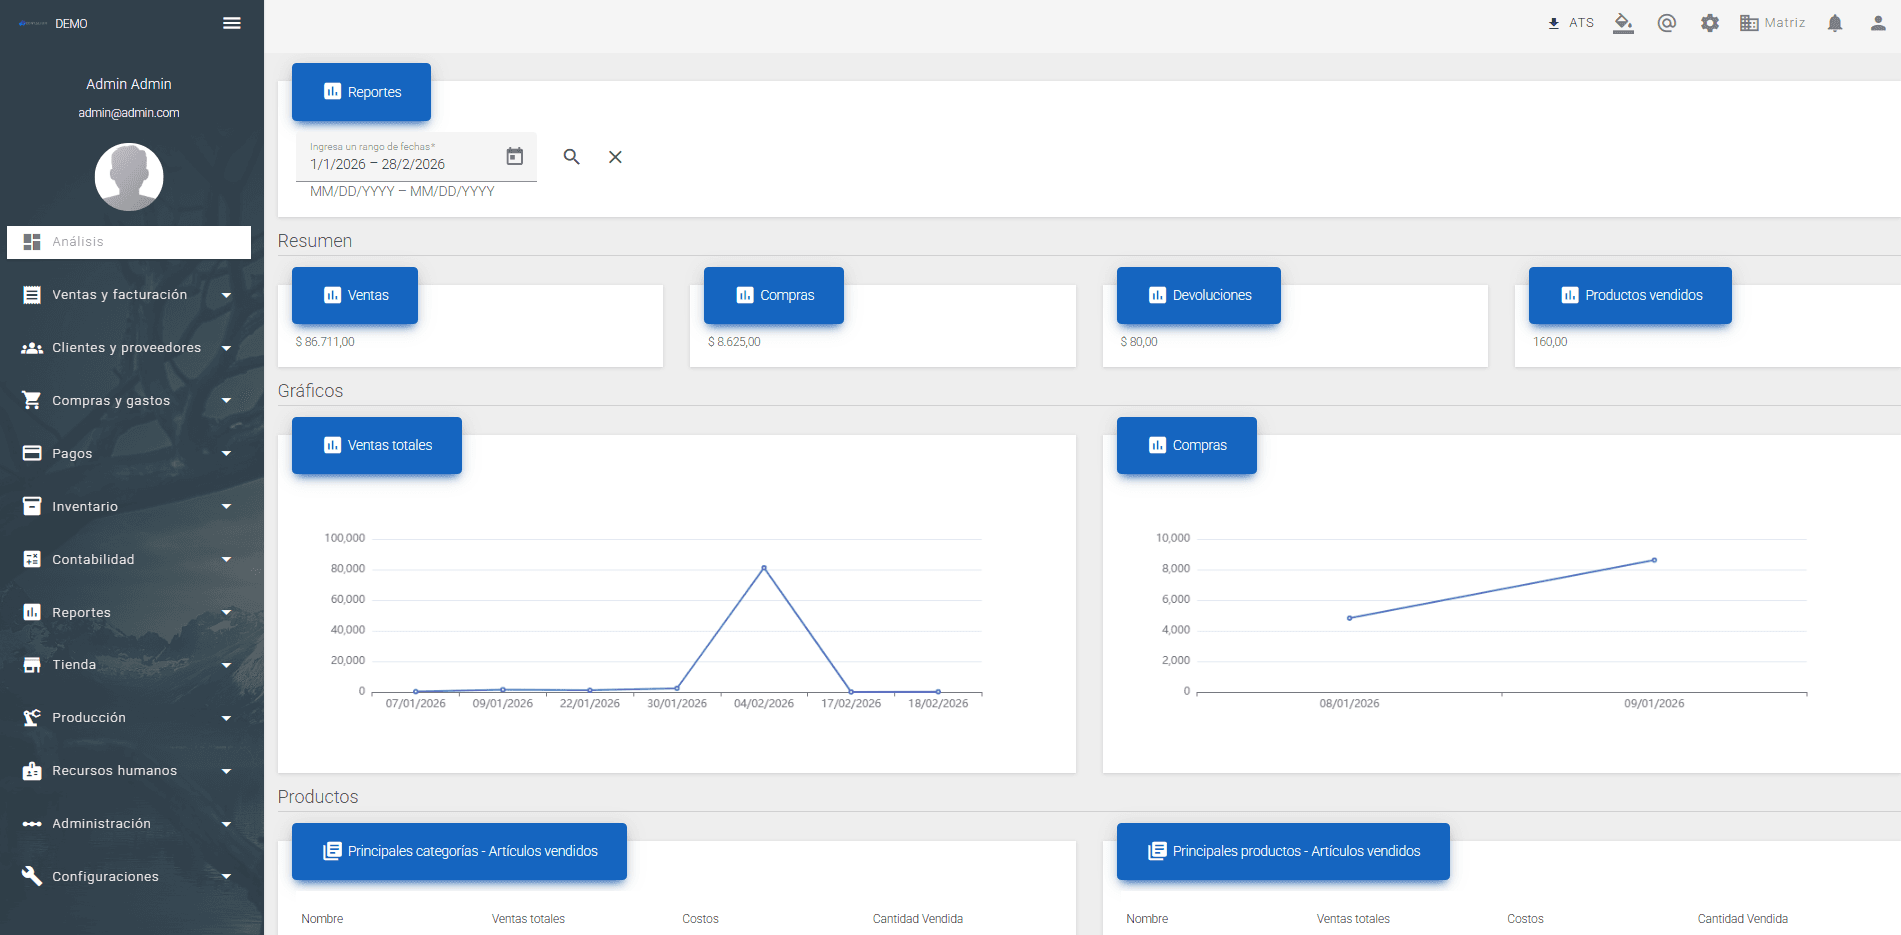
Task: Click the Producción robot arm icon
Action: click(x=32, y=718)
